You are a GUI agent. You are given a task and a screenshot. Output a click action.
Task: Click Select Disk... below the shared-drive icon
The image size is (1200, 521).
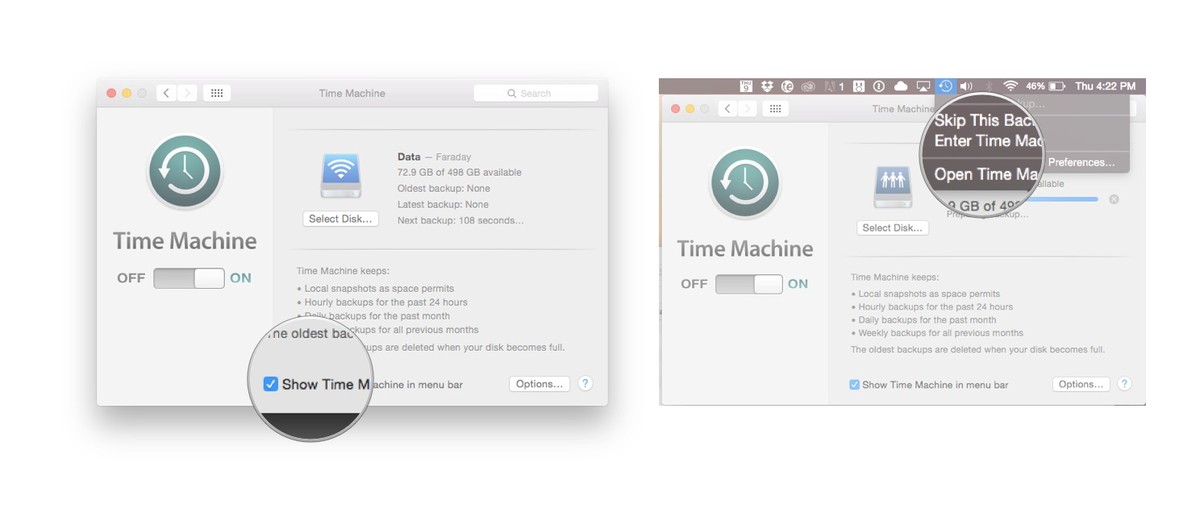point(893,228)
